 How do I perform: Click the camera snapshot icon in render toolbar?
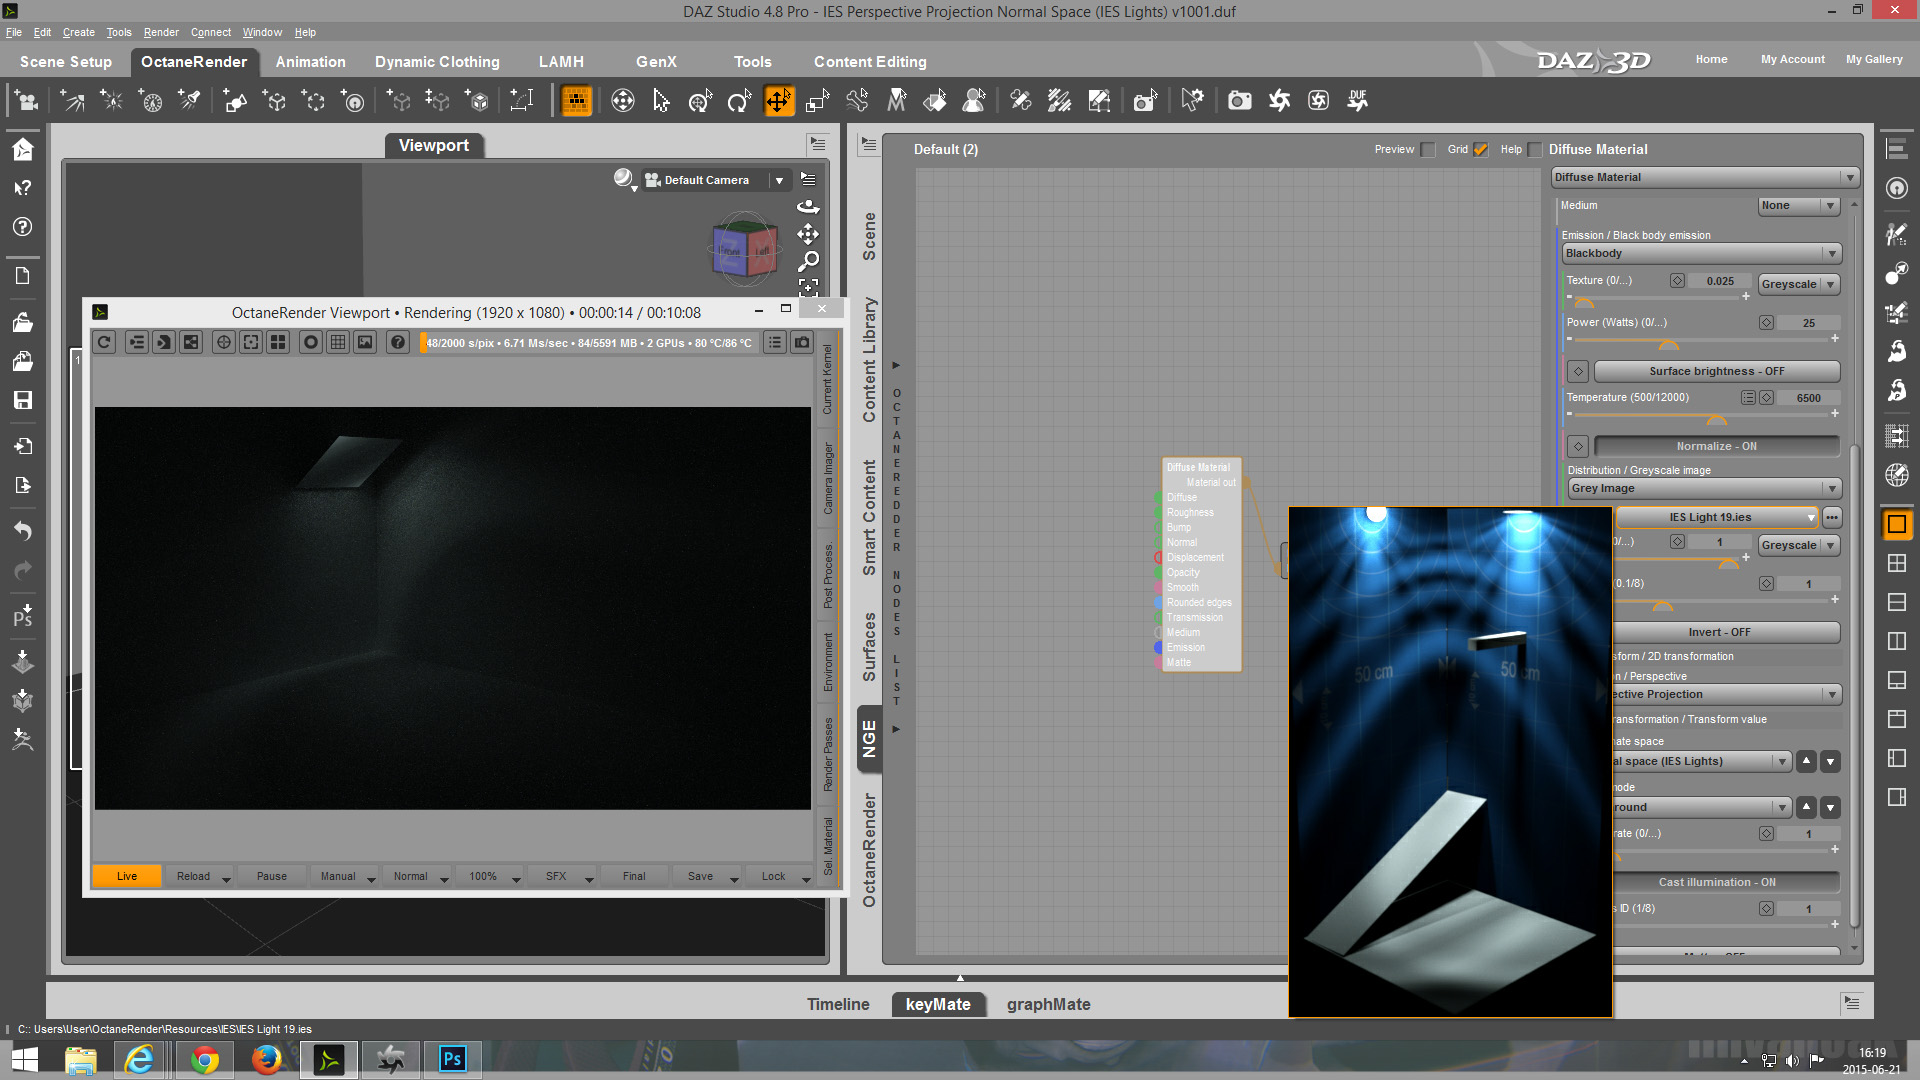[802, 343]
